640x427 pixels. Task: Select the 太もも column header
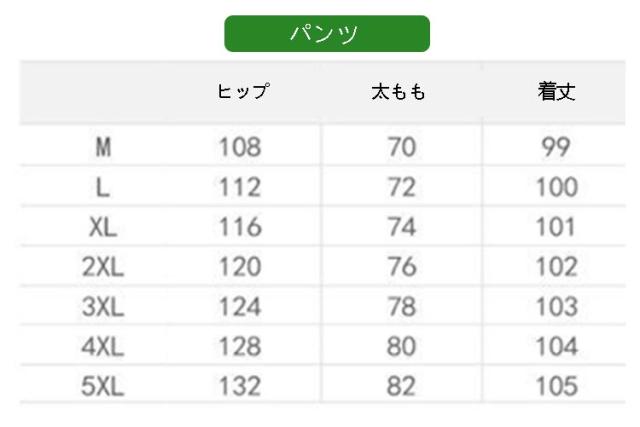[399, 92]
